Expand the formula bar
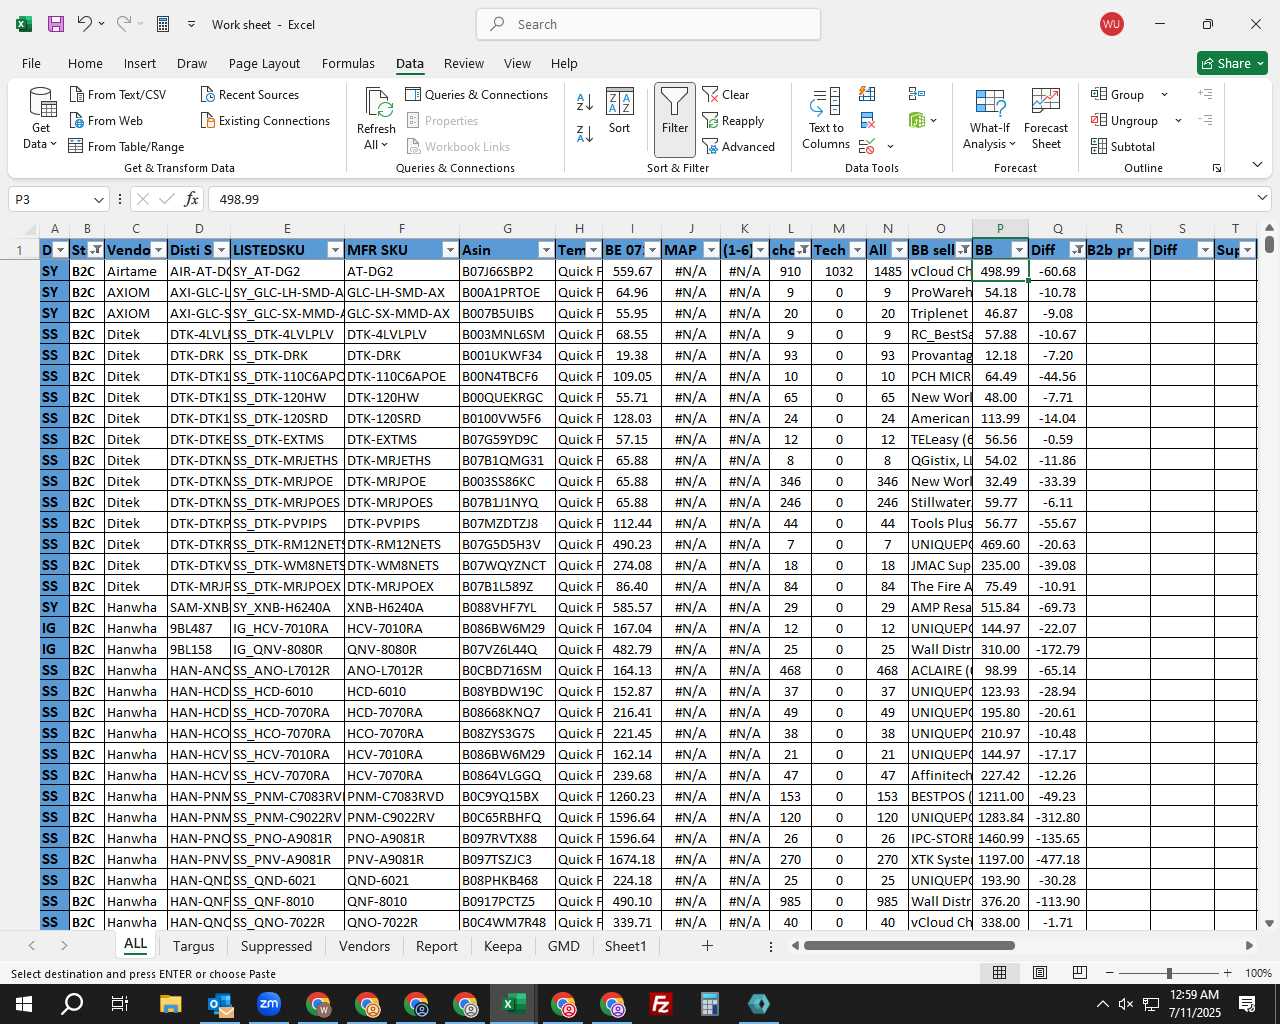The height and width of the screenshot is (1024, 1280). click(1262, 199)
